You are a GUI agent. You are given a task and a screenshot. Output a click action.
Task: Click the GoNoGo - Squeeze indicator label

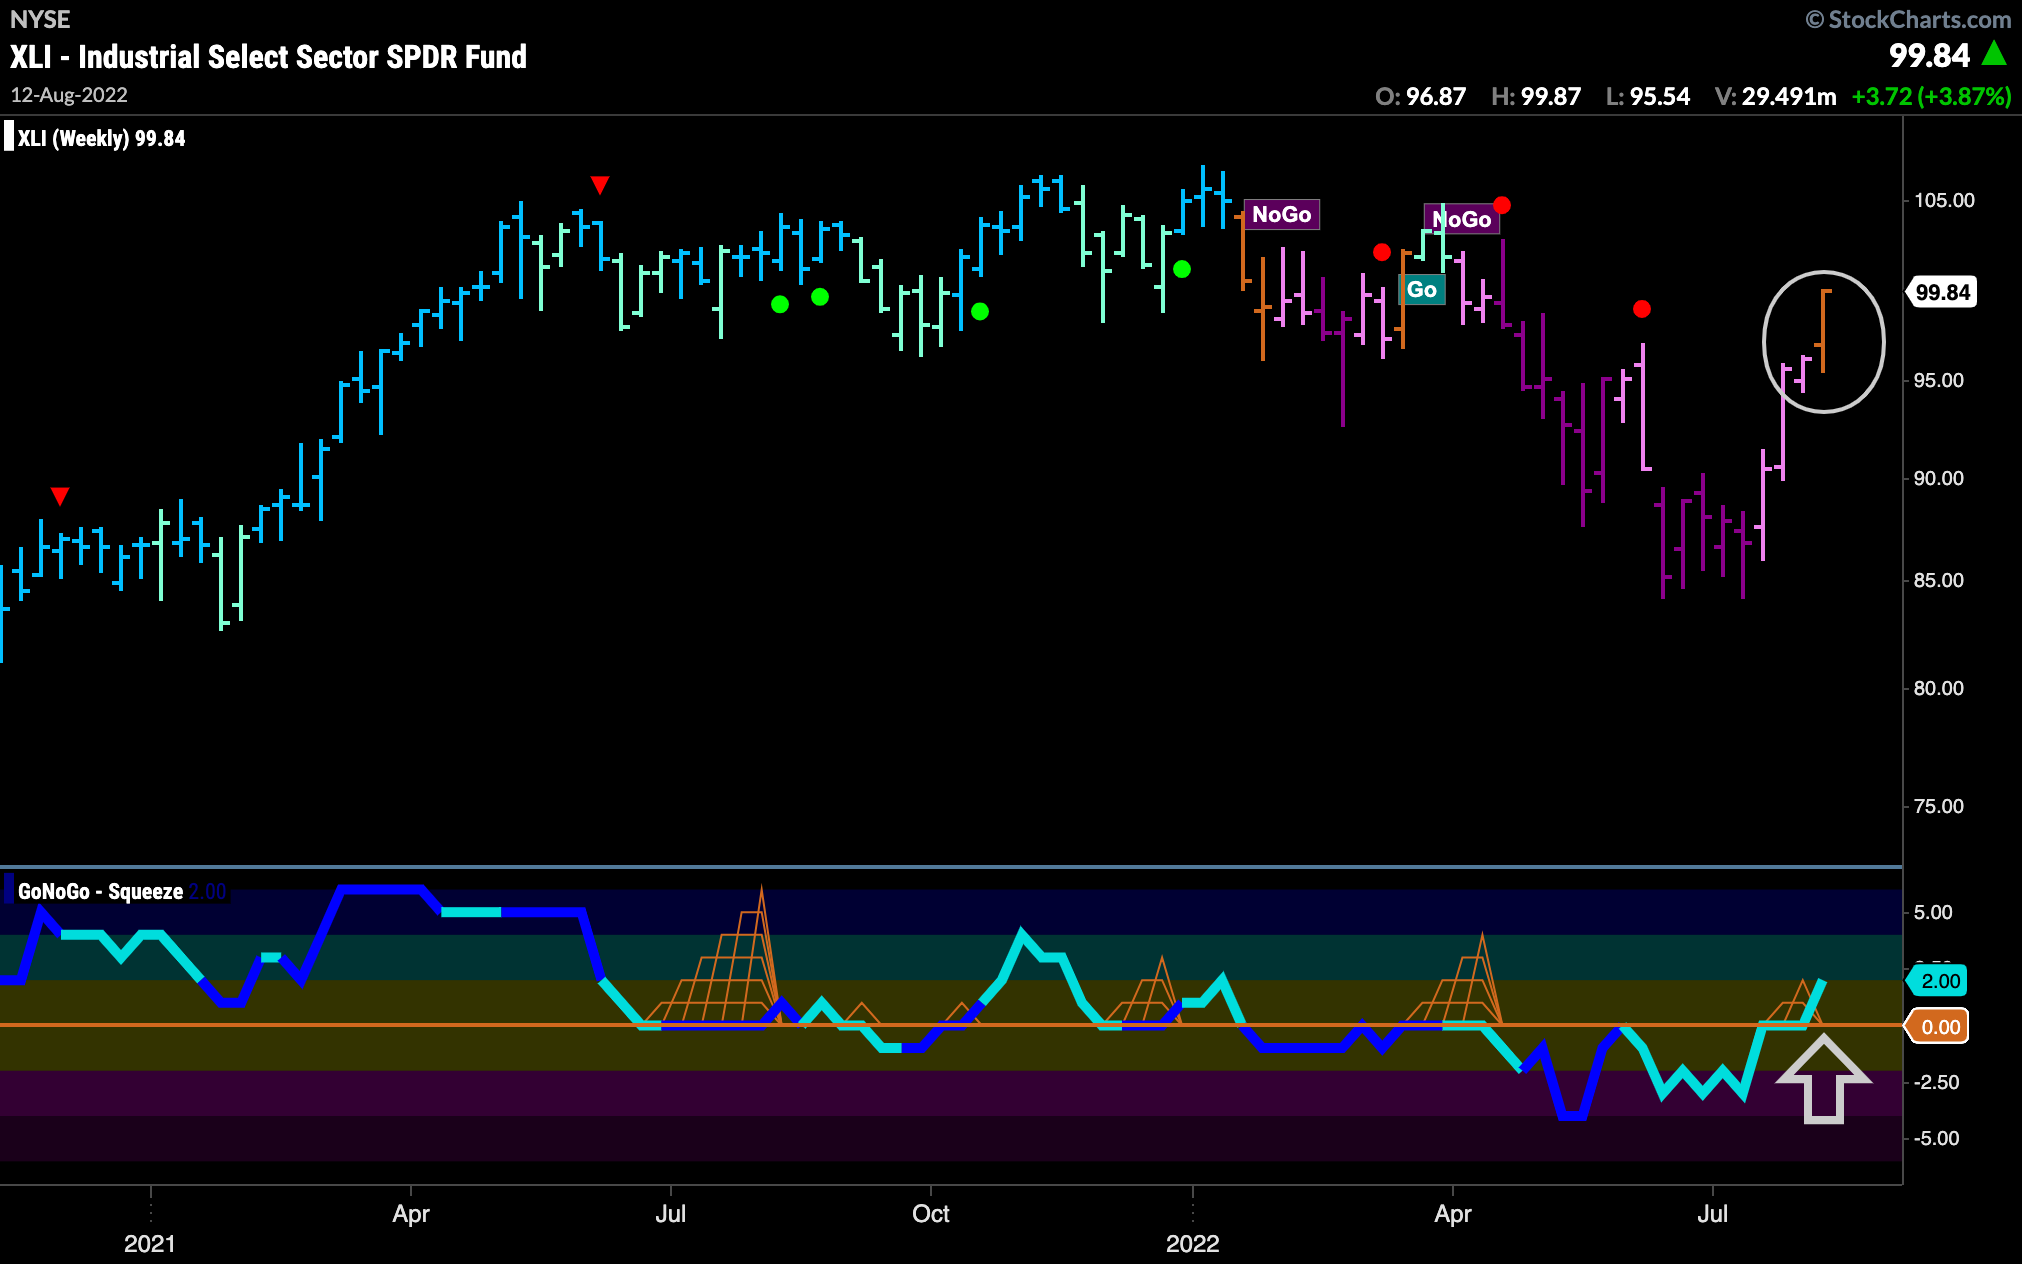click(x=100, y=891)
